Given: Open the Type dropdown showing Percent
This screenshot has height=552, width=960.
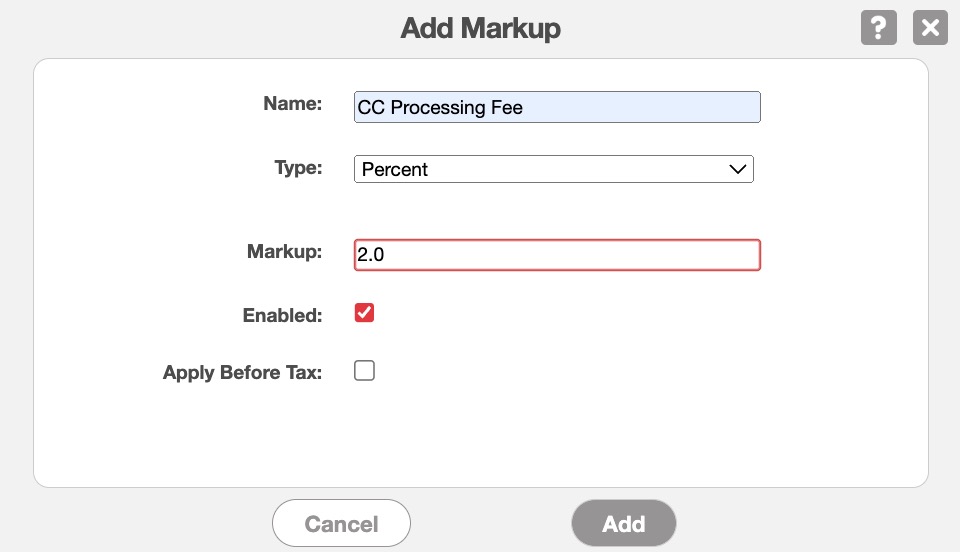Looking at the screenshot, I should click(x=553, y=169).
